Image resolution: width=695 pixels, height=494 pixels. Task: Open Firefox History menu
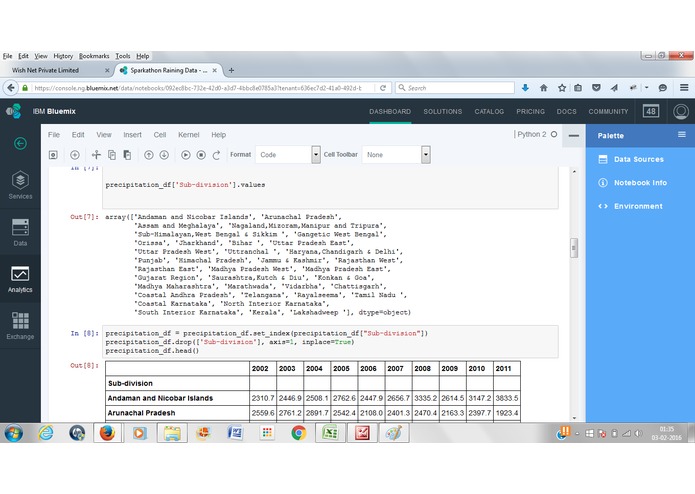click(63, 56)
